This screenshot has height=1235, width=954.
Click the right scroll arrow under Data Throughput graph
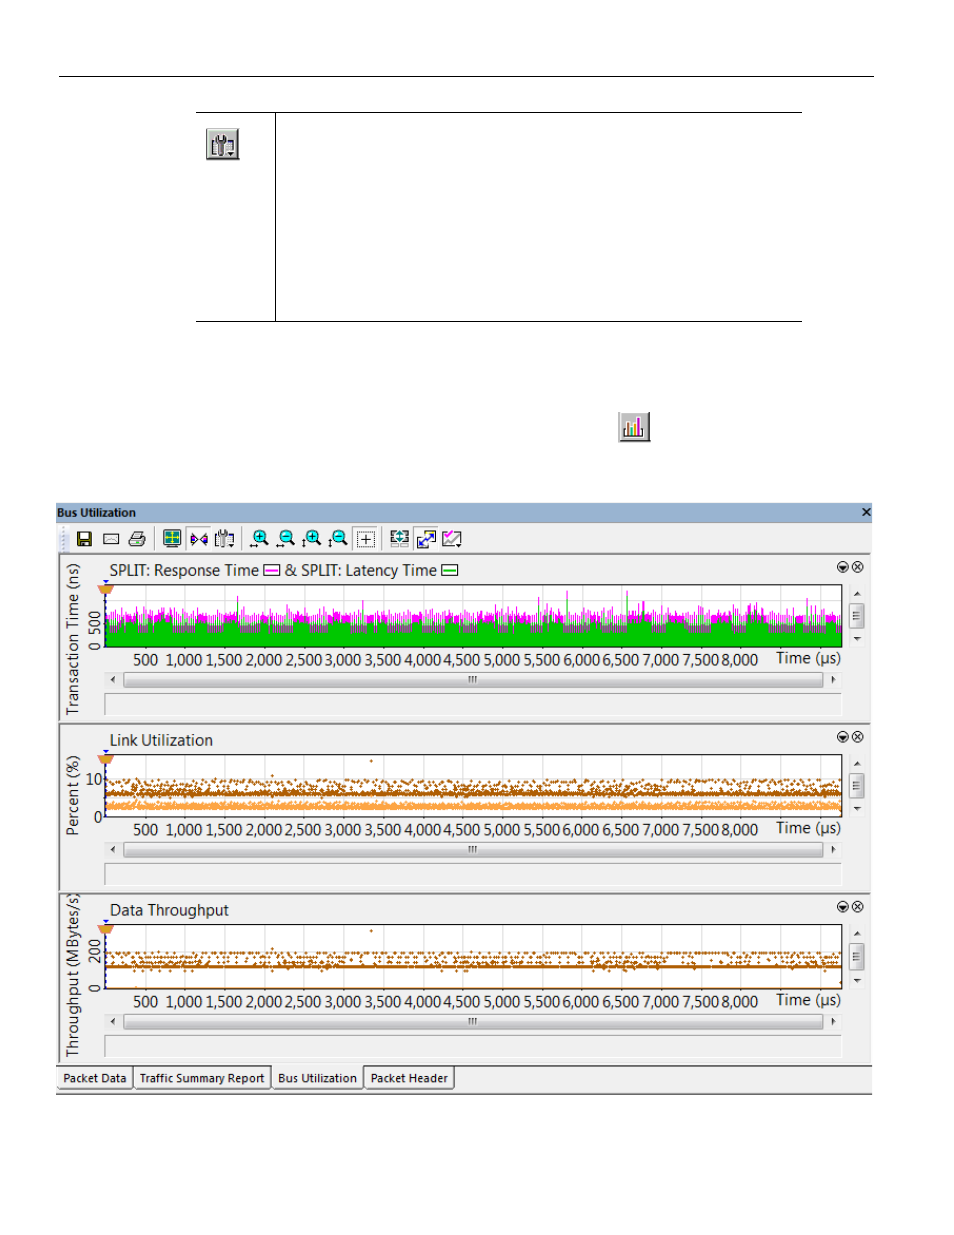click(833, 1022)
